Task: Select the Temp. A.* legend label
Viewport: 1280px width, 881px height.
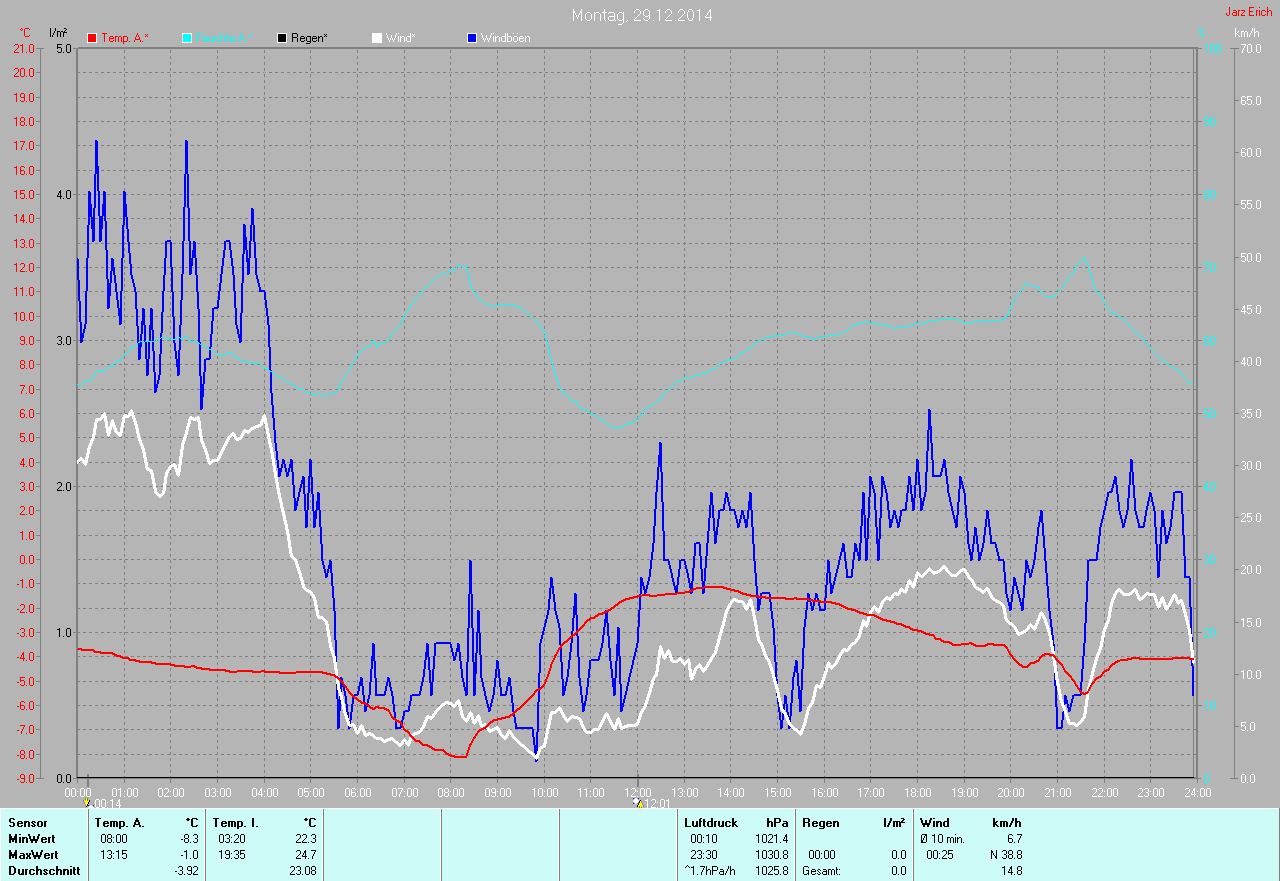Action: 125,38
